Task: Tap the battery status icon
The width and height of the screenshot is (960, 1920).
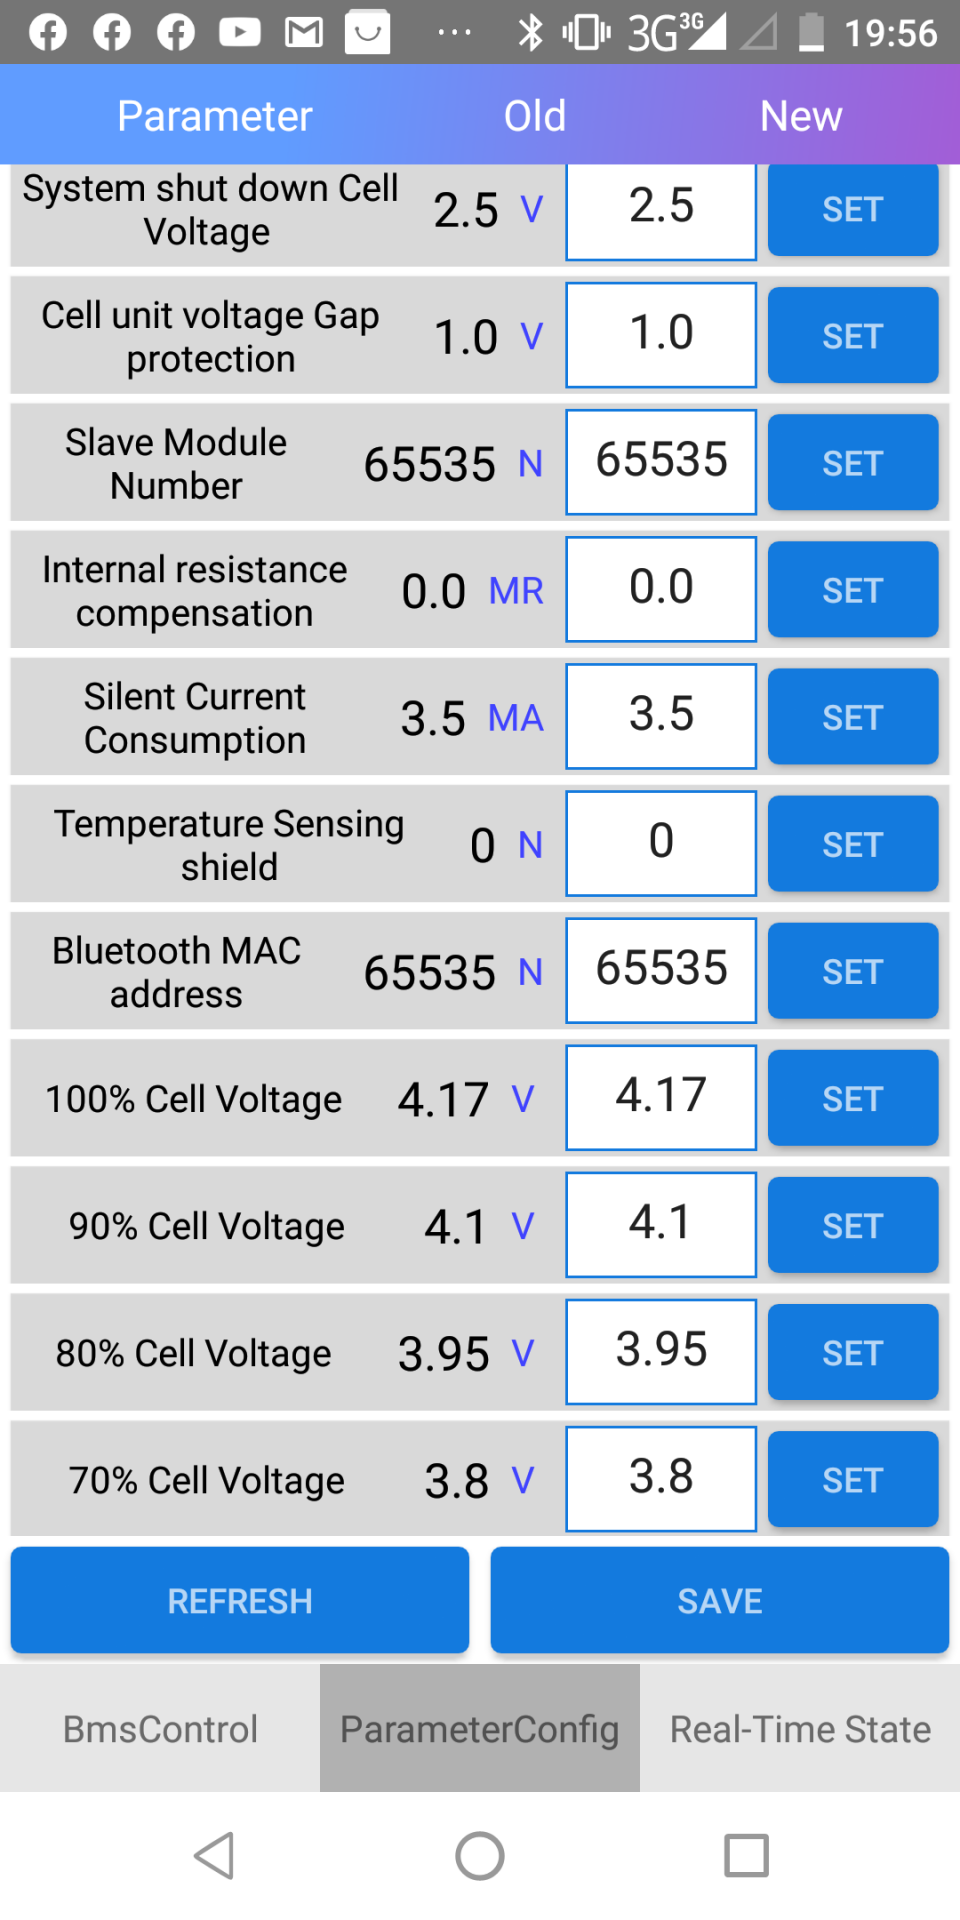Action: click(x=811, y=32)
